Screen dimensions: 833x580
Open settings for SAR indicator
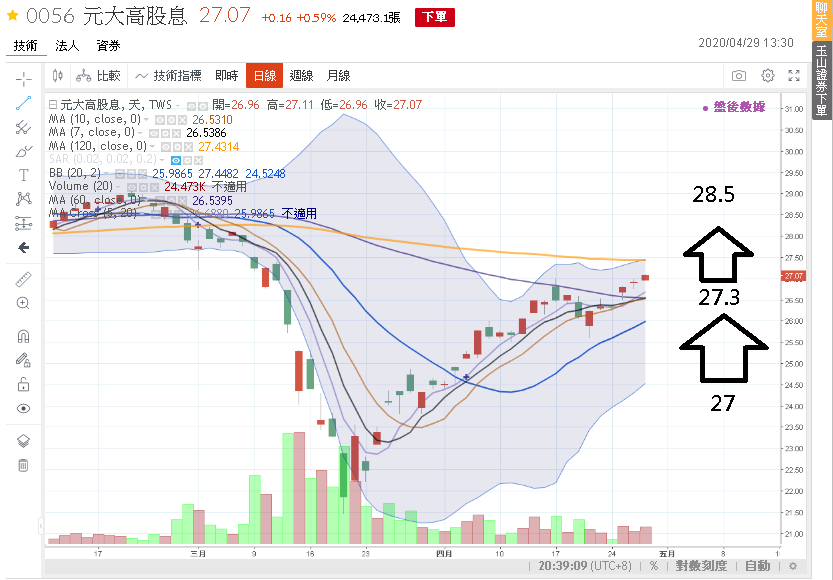coord(188,160)
